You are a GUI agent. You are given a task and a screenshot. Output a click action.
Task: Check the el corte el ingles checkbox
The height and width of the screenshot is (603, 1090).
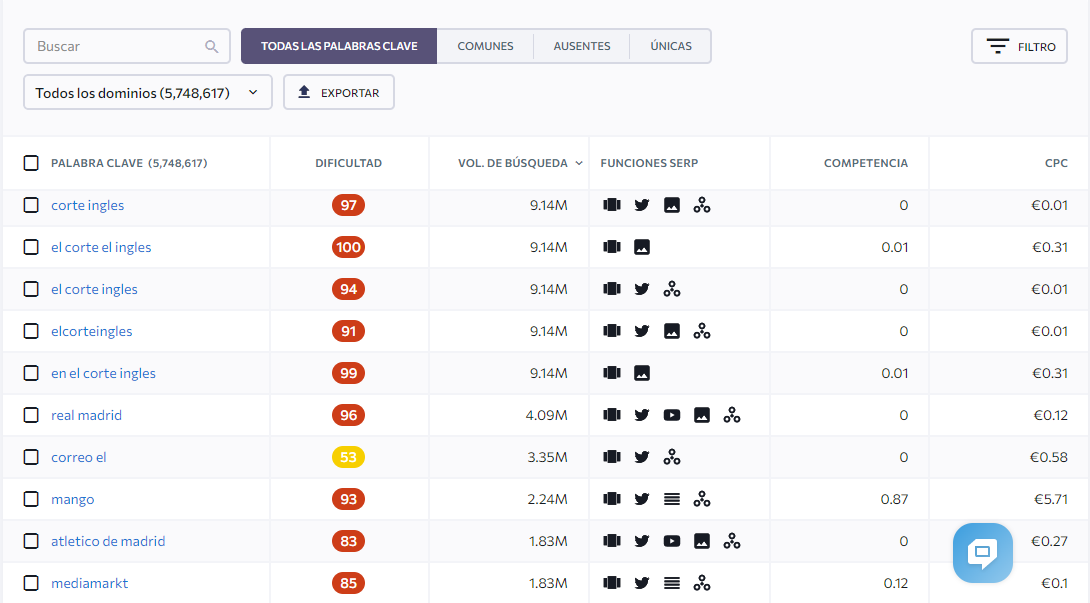click(31, 247)
